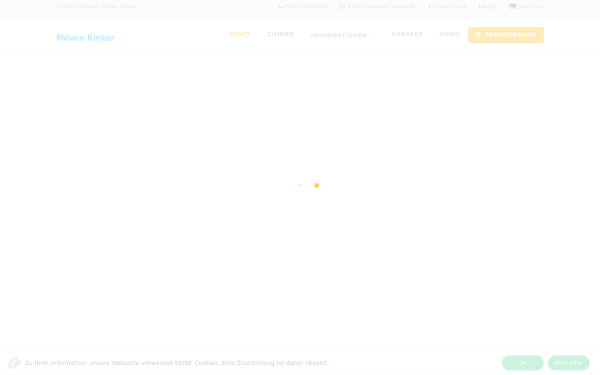Viewport: 600px width, 375px height.
Task: Click the Möven Kieker logo
Action: 85,38
